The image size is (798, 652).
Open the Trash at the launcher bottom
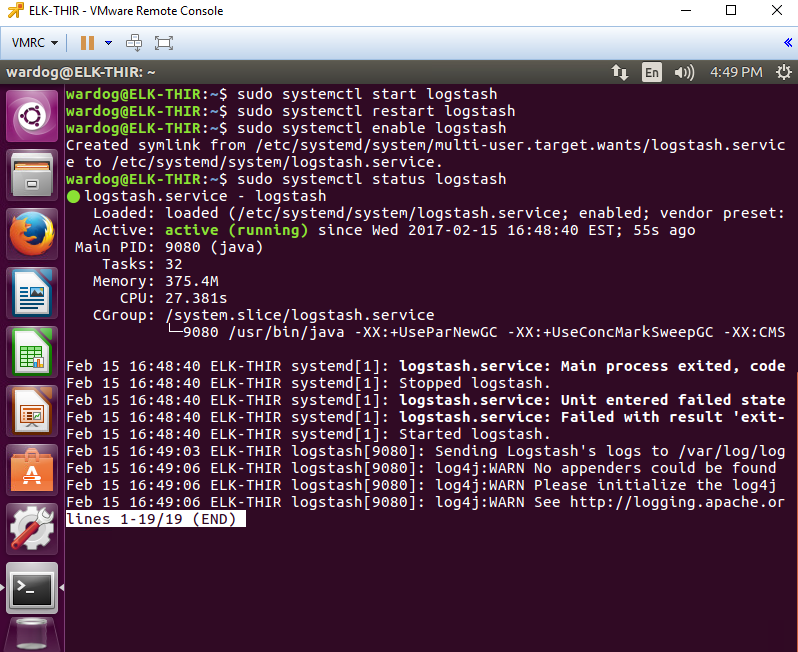point(32,636)
